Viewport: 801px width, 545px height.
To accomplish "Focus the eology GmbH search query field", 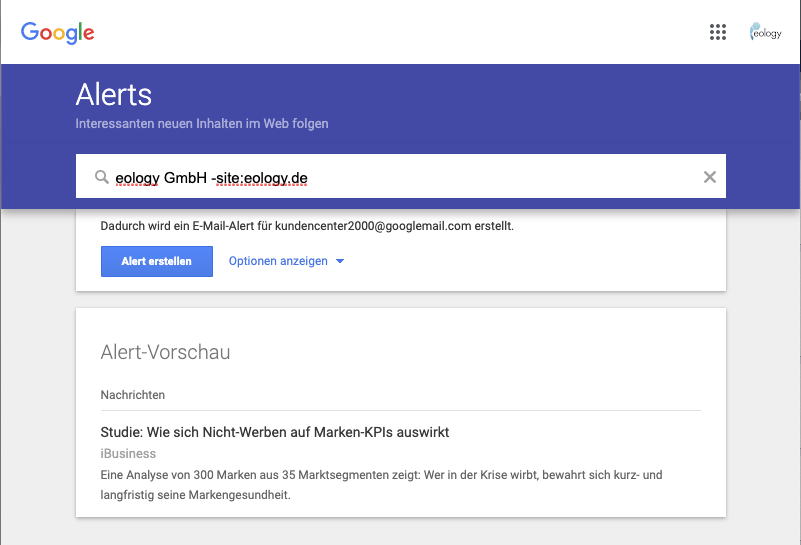I will 400,176.
